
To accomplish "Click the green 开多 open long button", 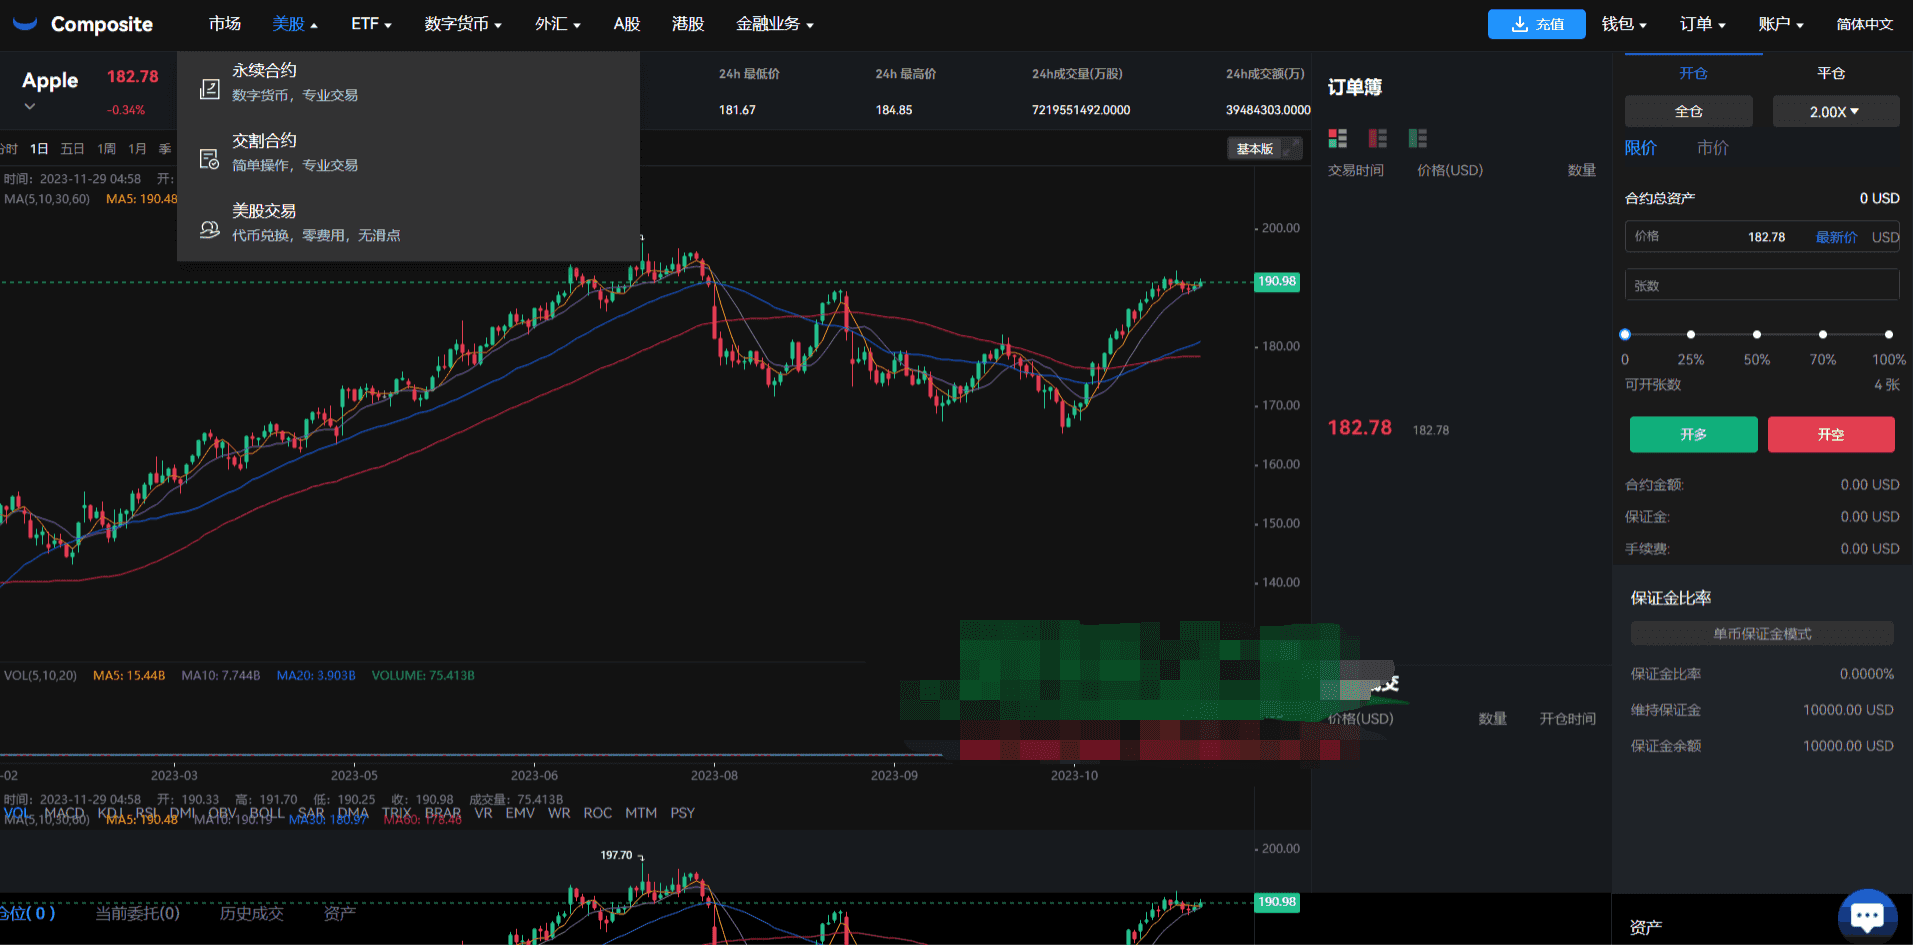I will click(x=1695, y=435).
